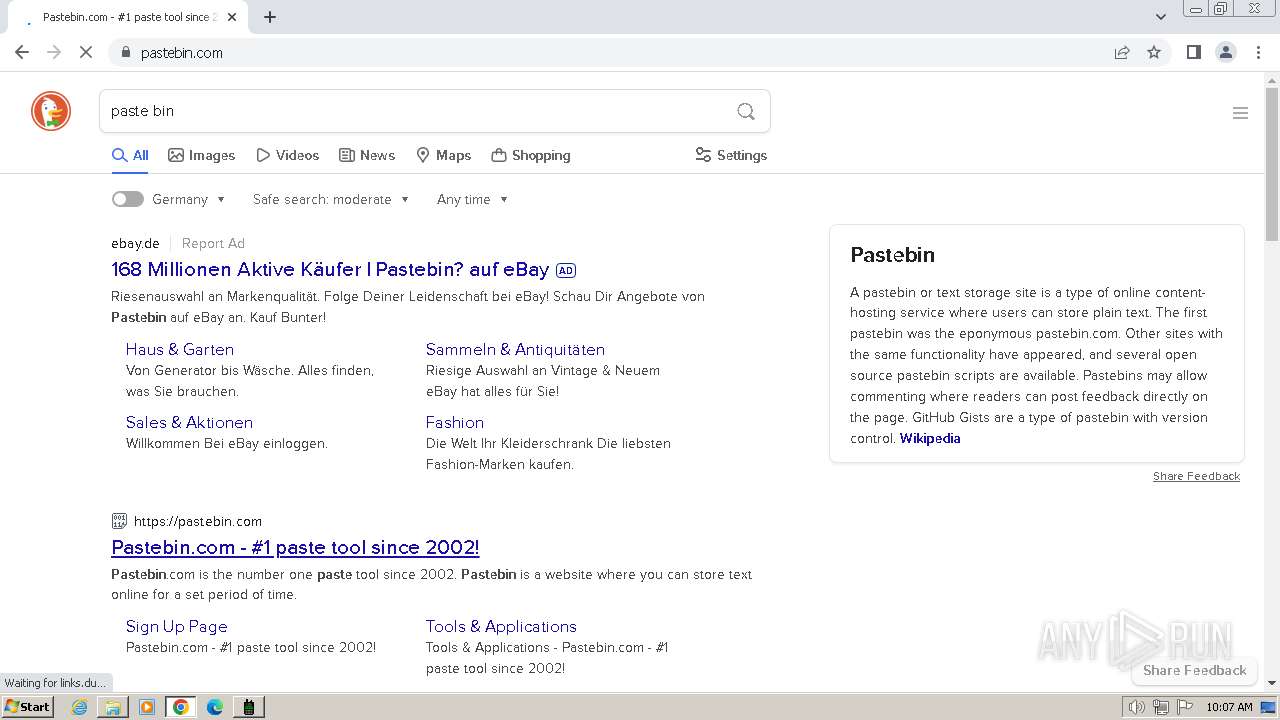Open the media player taskbar icon
Image resolution: width=1280 pixels, height=720 pixels.
pos(147,707)
